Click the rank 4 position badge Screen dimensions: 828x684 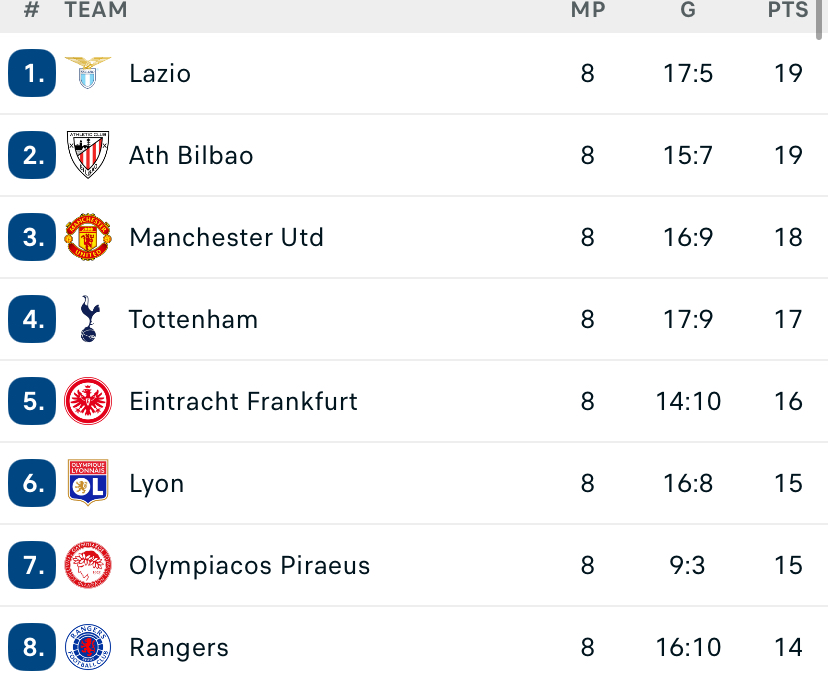click(x=32, y=319)
